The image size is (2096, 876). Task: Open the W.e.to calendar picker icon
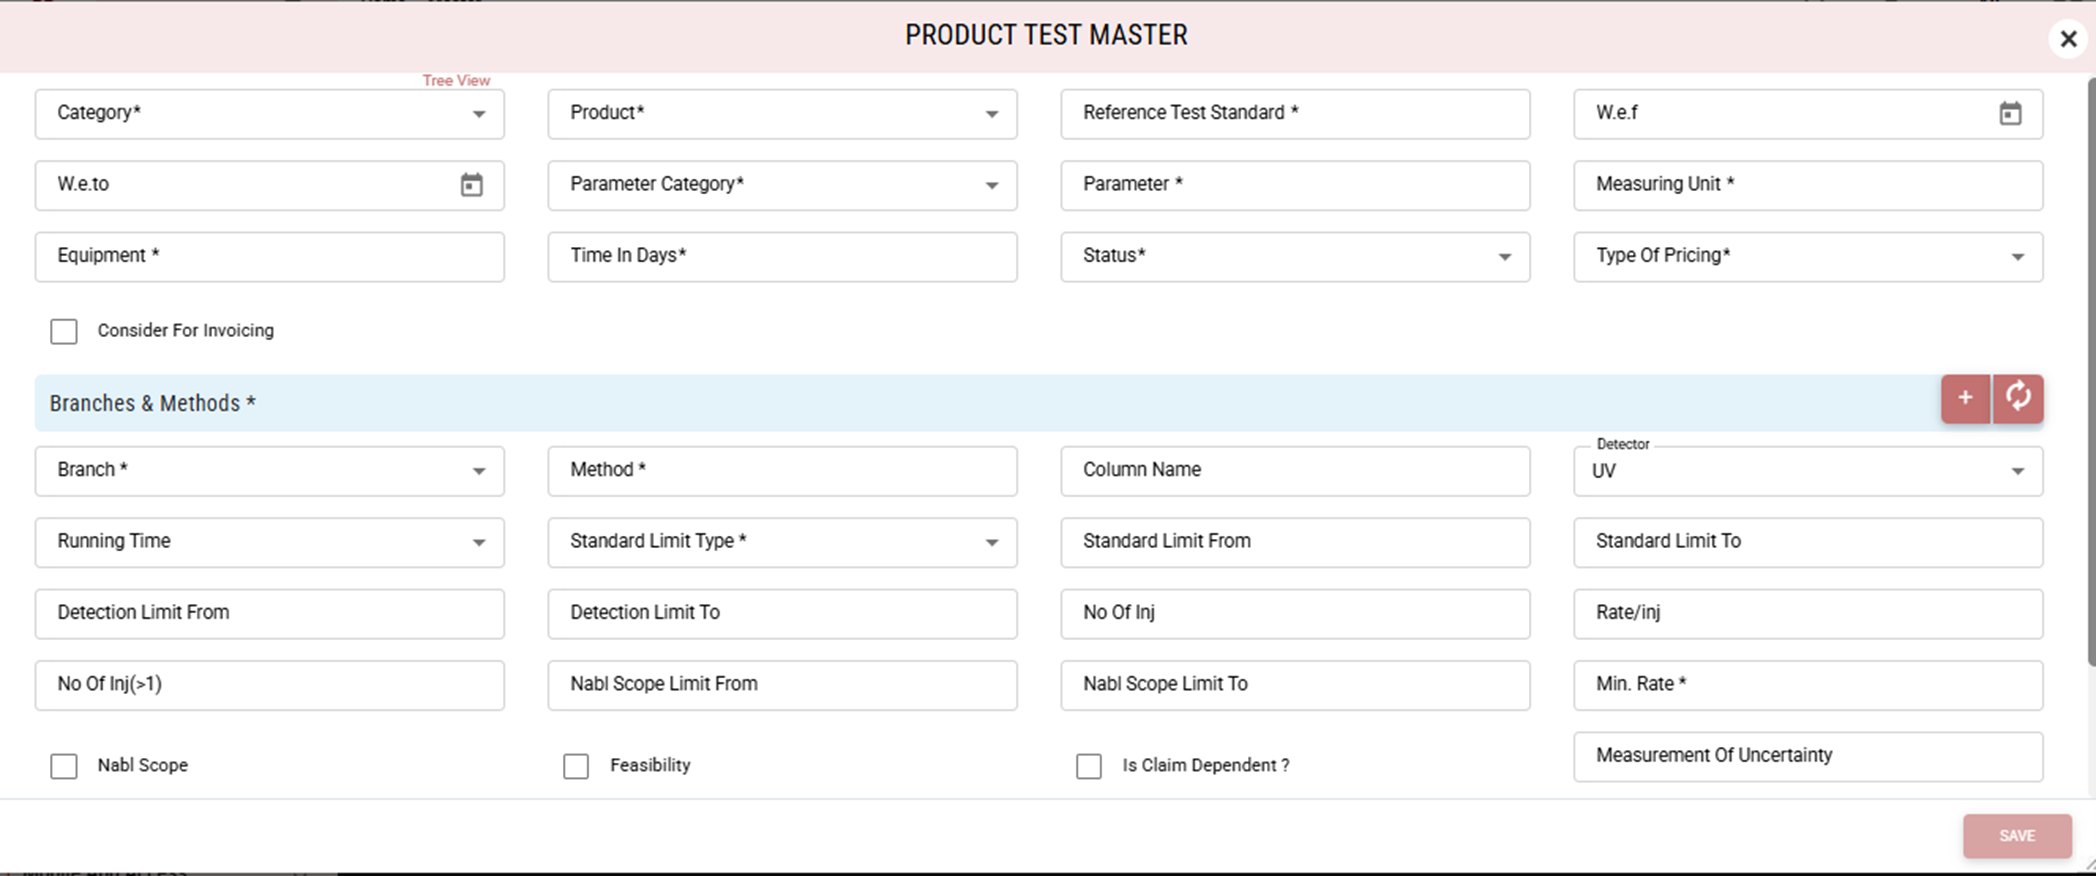pos(471,185)
